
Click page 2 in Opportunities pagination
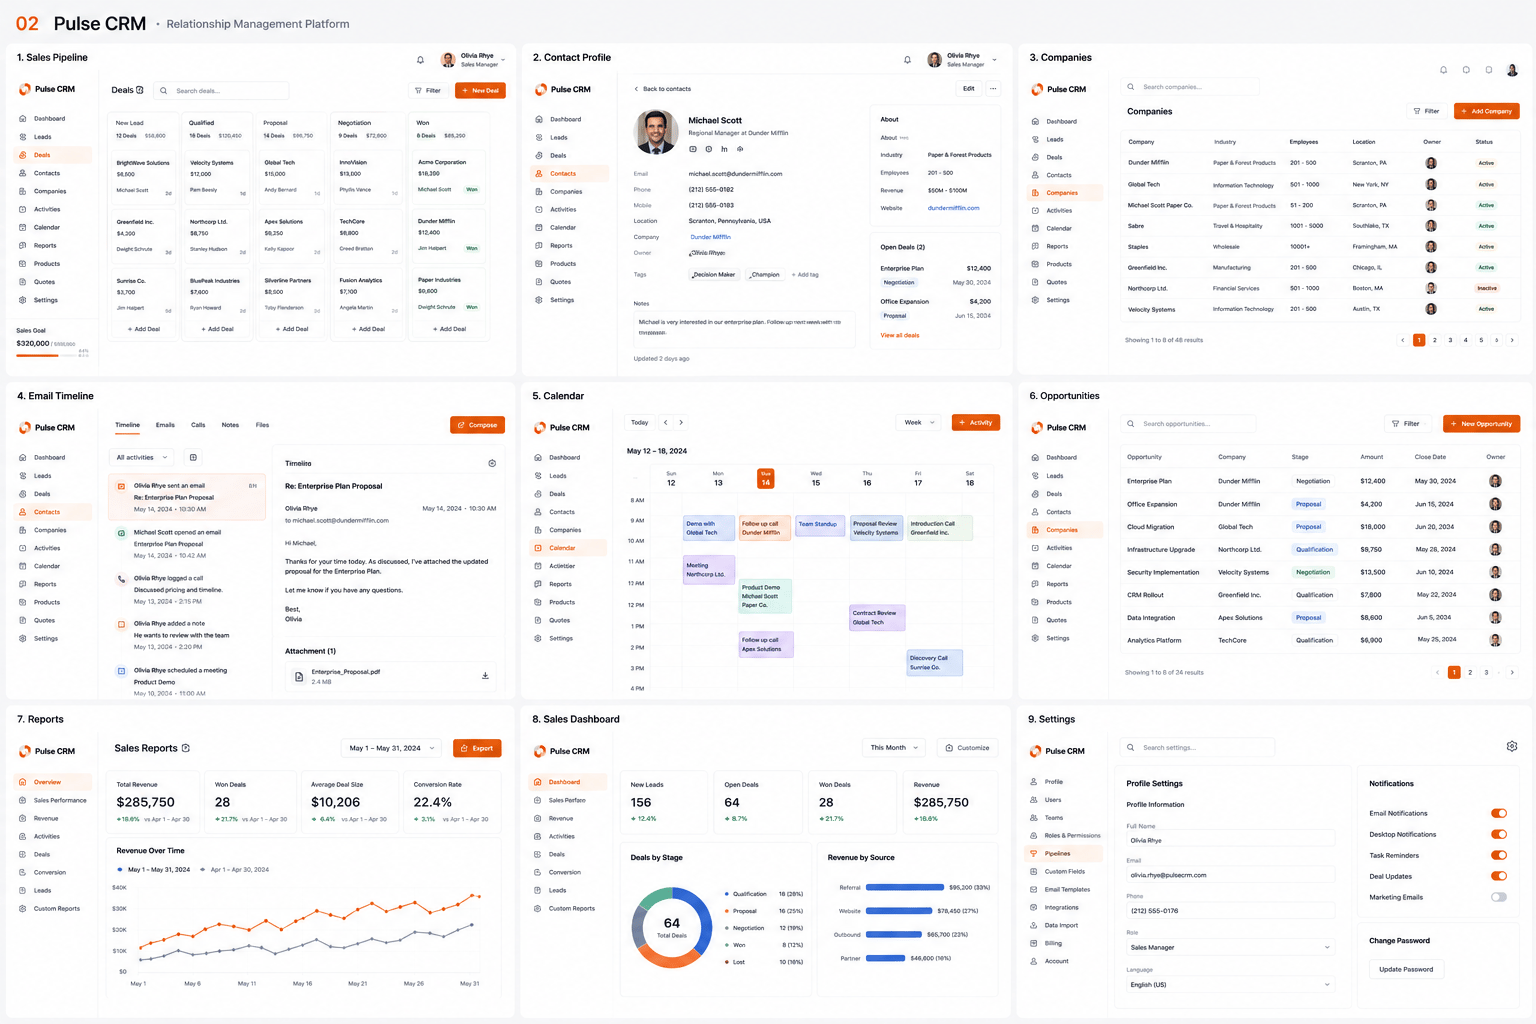1470,672
